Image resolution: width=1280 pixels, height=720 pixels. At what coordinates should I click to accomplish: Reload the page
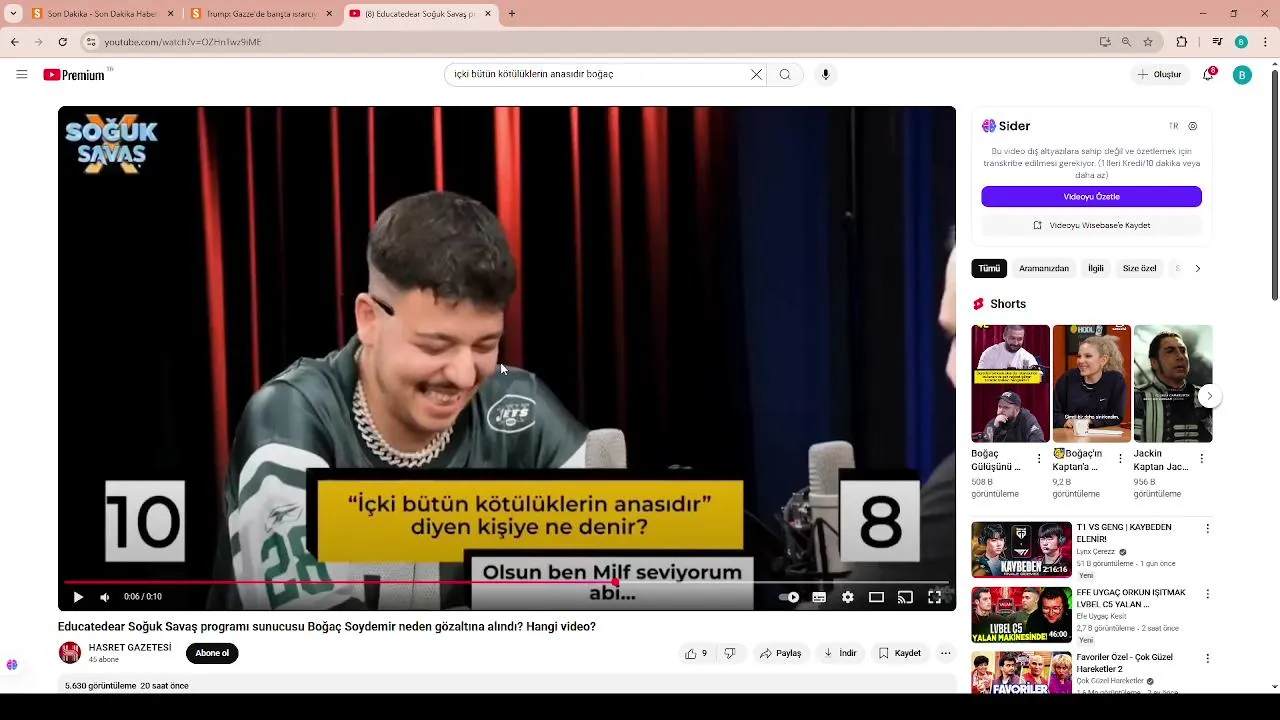(x=62, y=42)
